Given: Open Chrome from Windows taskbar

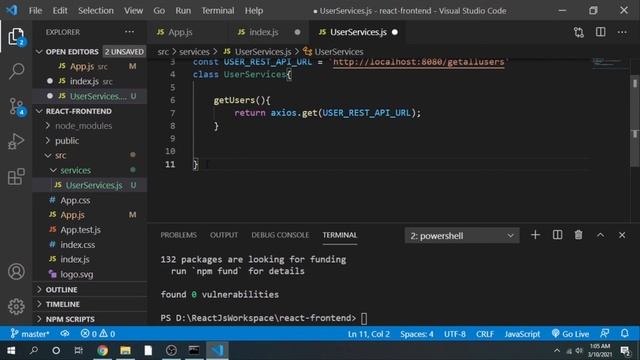Looking at the screenshot, I should 102,350.
